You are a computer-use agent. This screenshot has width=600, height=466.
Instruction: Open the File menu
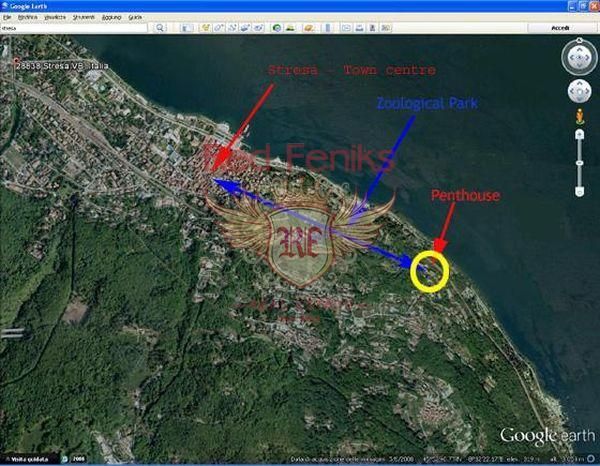point(7,17)
